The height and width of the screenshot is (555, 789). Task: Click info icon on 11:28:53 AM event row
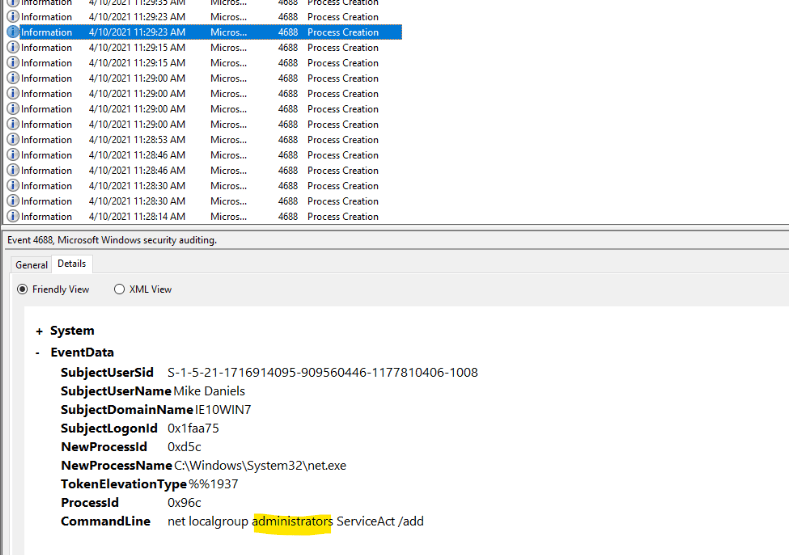13,140
